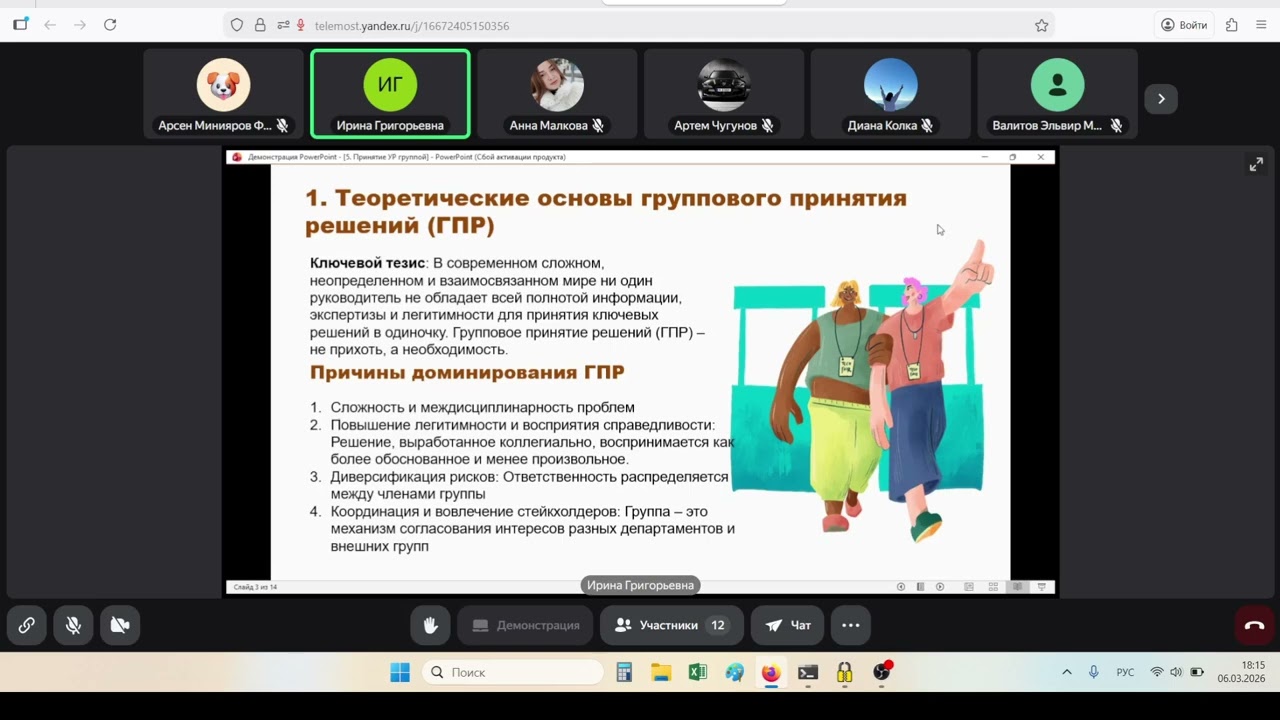Select Арсен Минияров participant tile
This screenshot has width=1280, height=720.
tap(223, 94)
